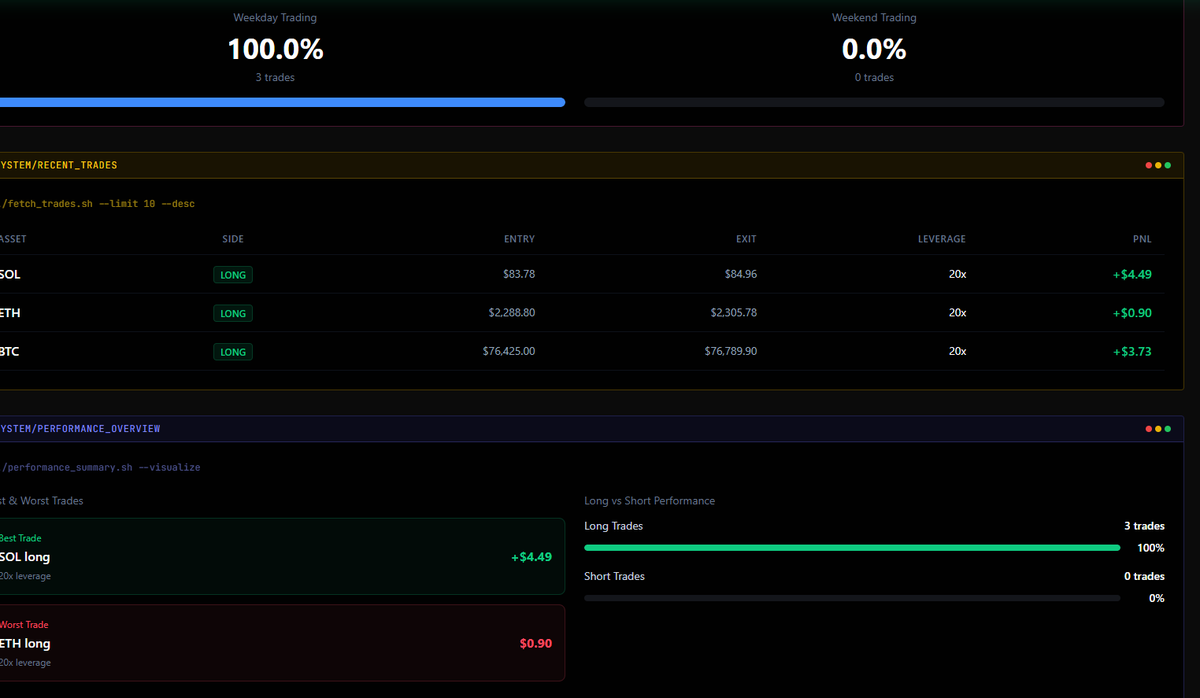
Task: Click yellow dot in PERFORMANCE_OVERVIEW panel header
Action: pos(1158,429)
